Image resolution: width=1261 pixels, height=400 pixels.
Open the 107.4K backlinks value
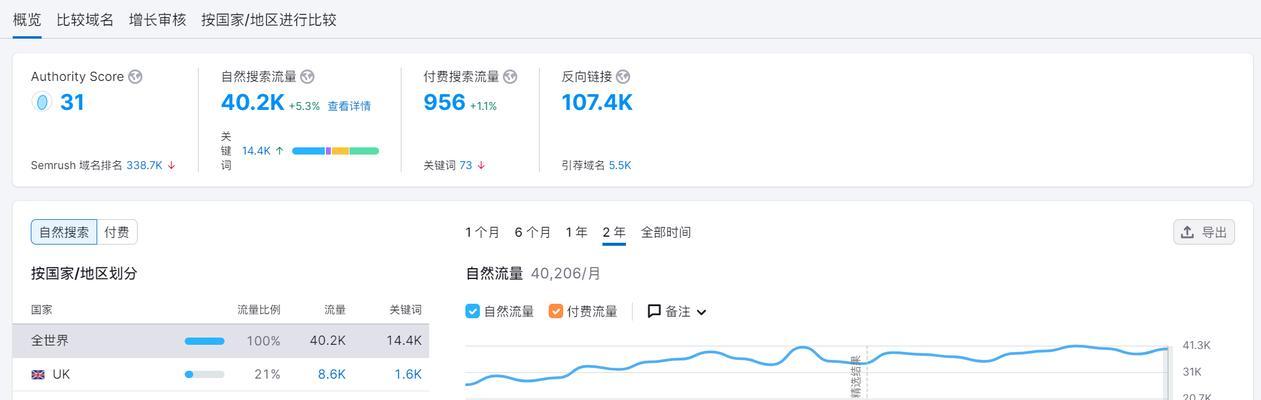[597, 102]
